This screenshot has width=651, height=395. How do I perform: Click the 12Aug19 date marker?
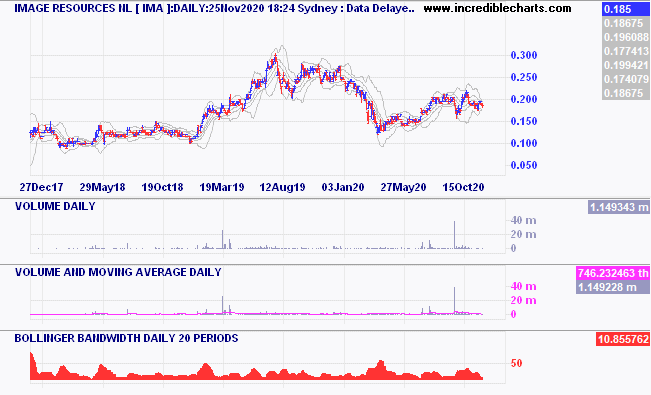282,187
